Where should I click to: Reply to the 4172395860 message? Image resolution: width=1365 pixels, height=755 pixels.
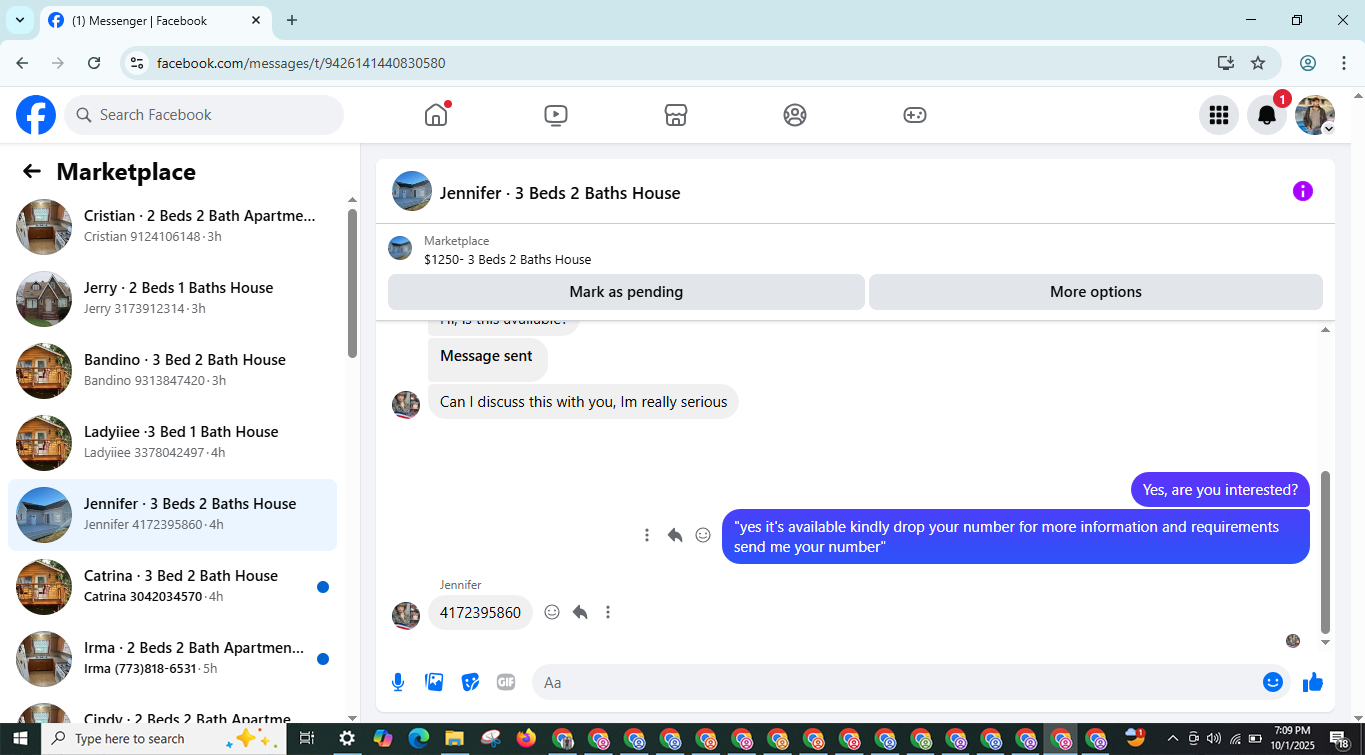tap(580, 612)
